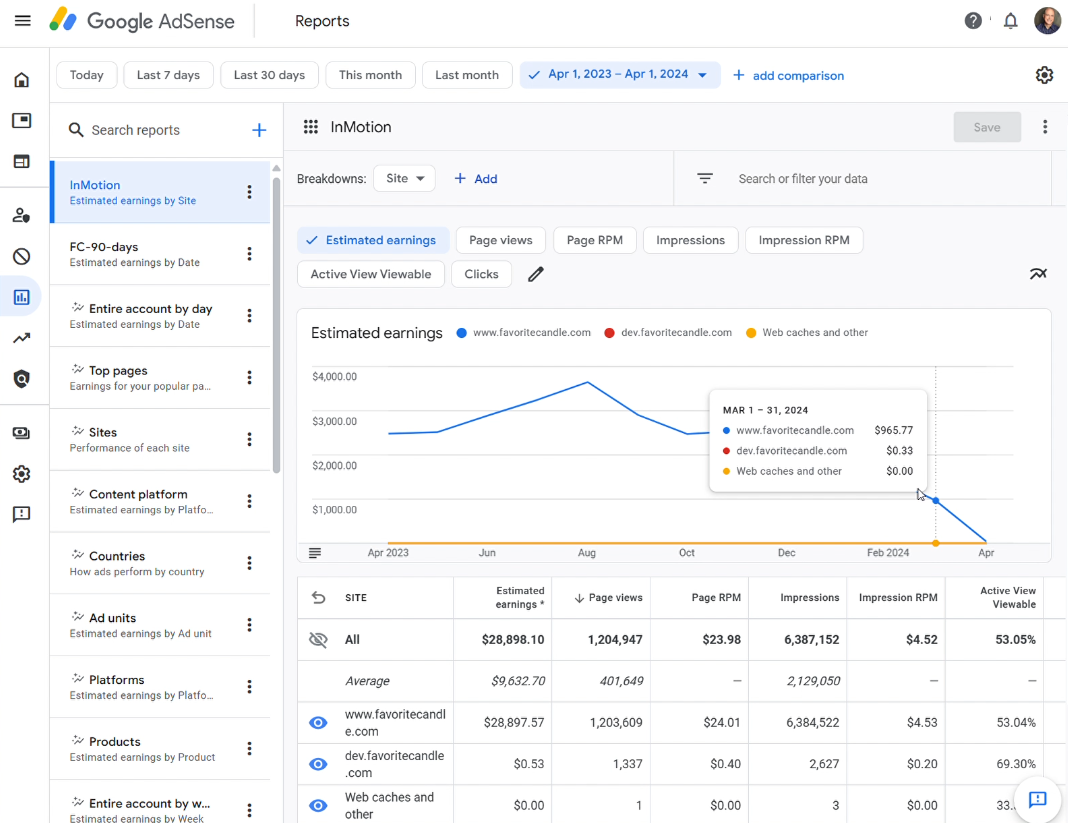Open the Ads sidebar icon
Viewport: 1068px width, 823px height.
(x=22, y=121)
